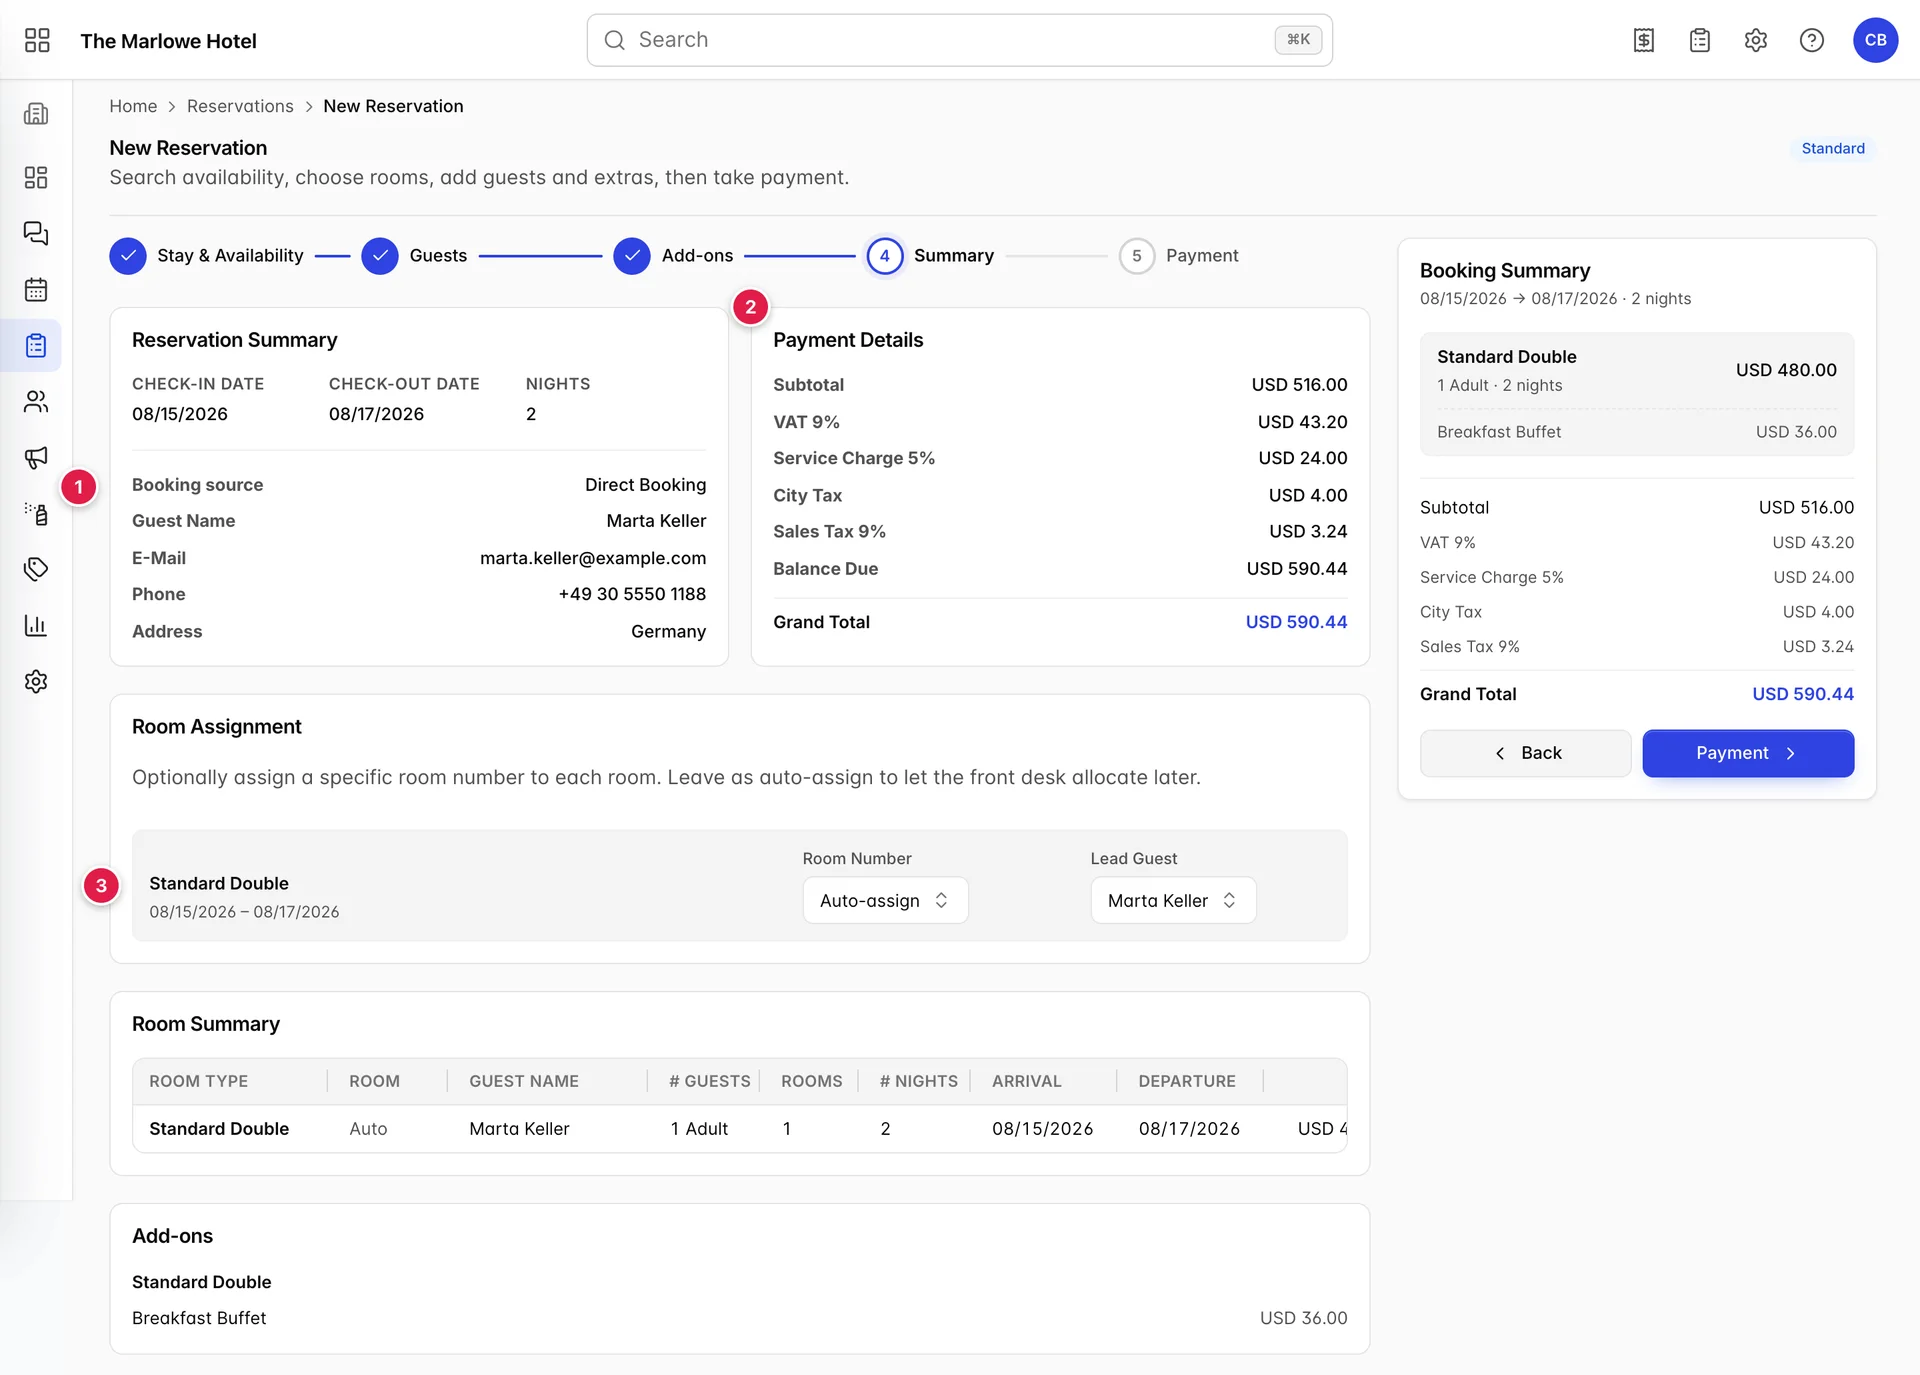Click the Stay & Availability check circle
1920x1375 pixels.
tap(128, 256)
